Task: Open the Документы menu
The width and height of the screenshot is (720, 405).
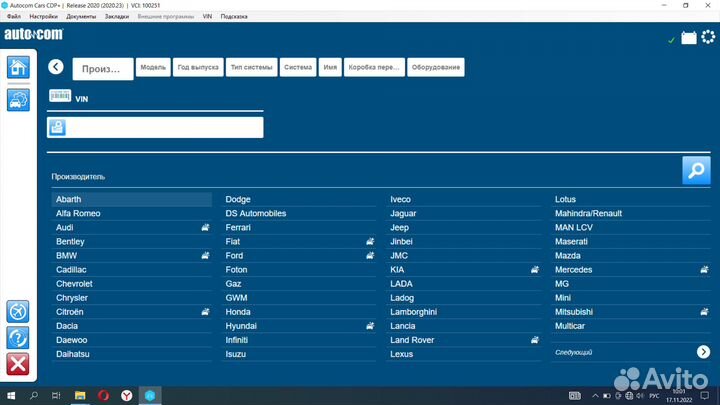Action: (x=81, y=17)
